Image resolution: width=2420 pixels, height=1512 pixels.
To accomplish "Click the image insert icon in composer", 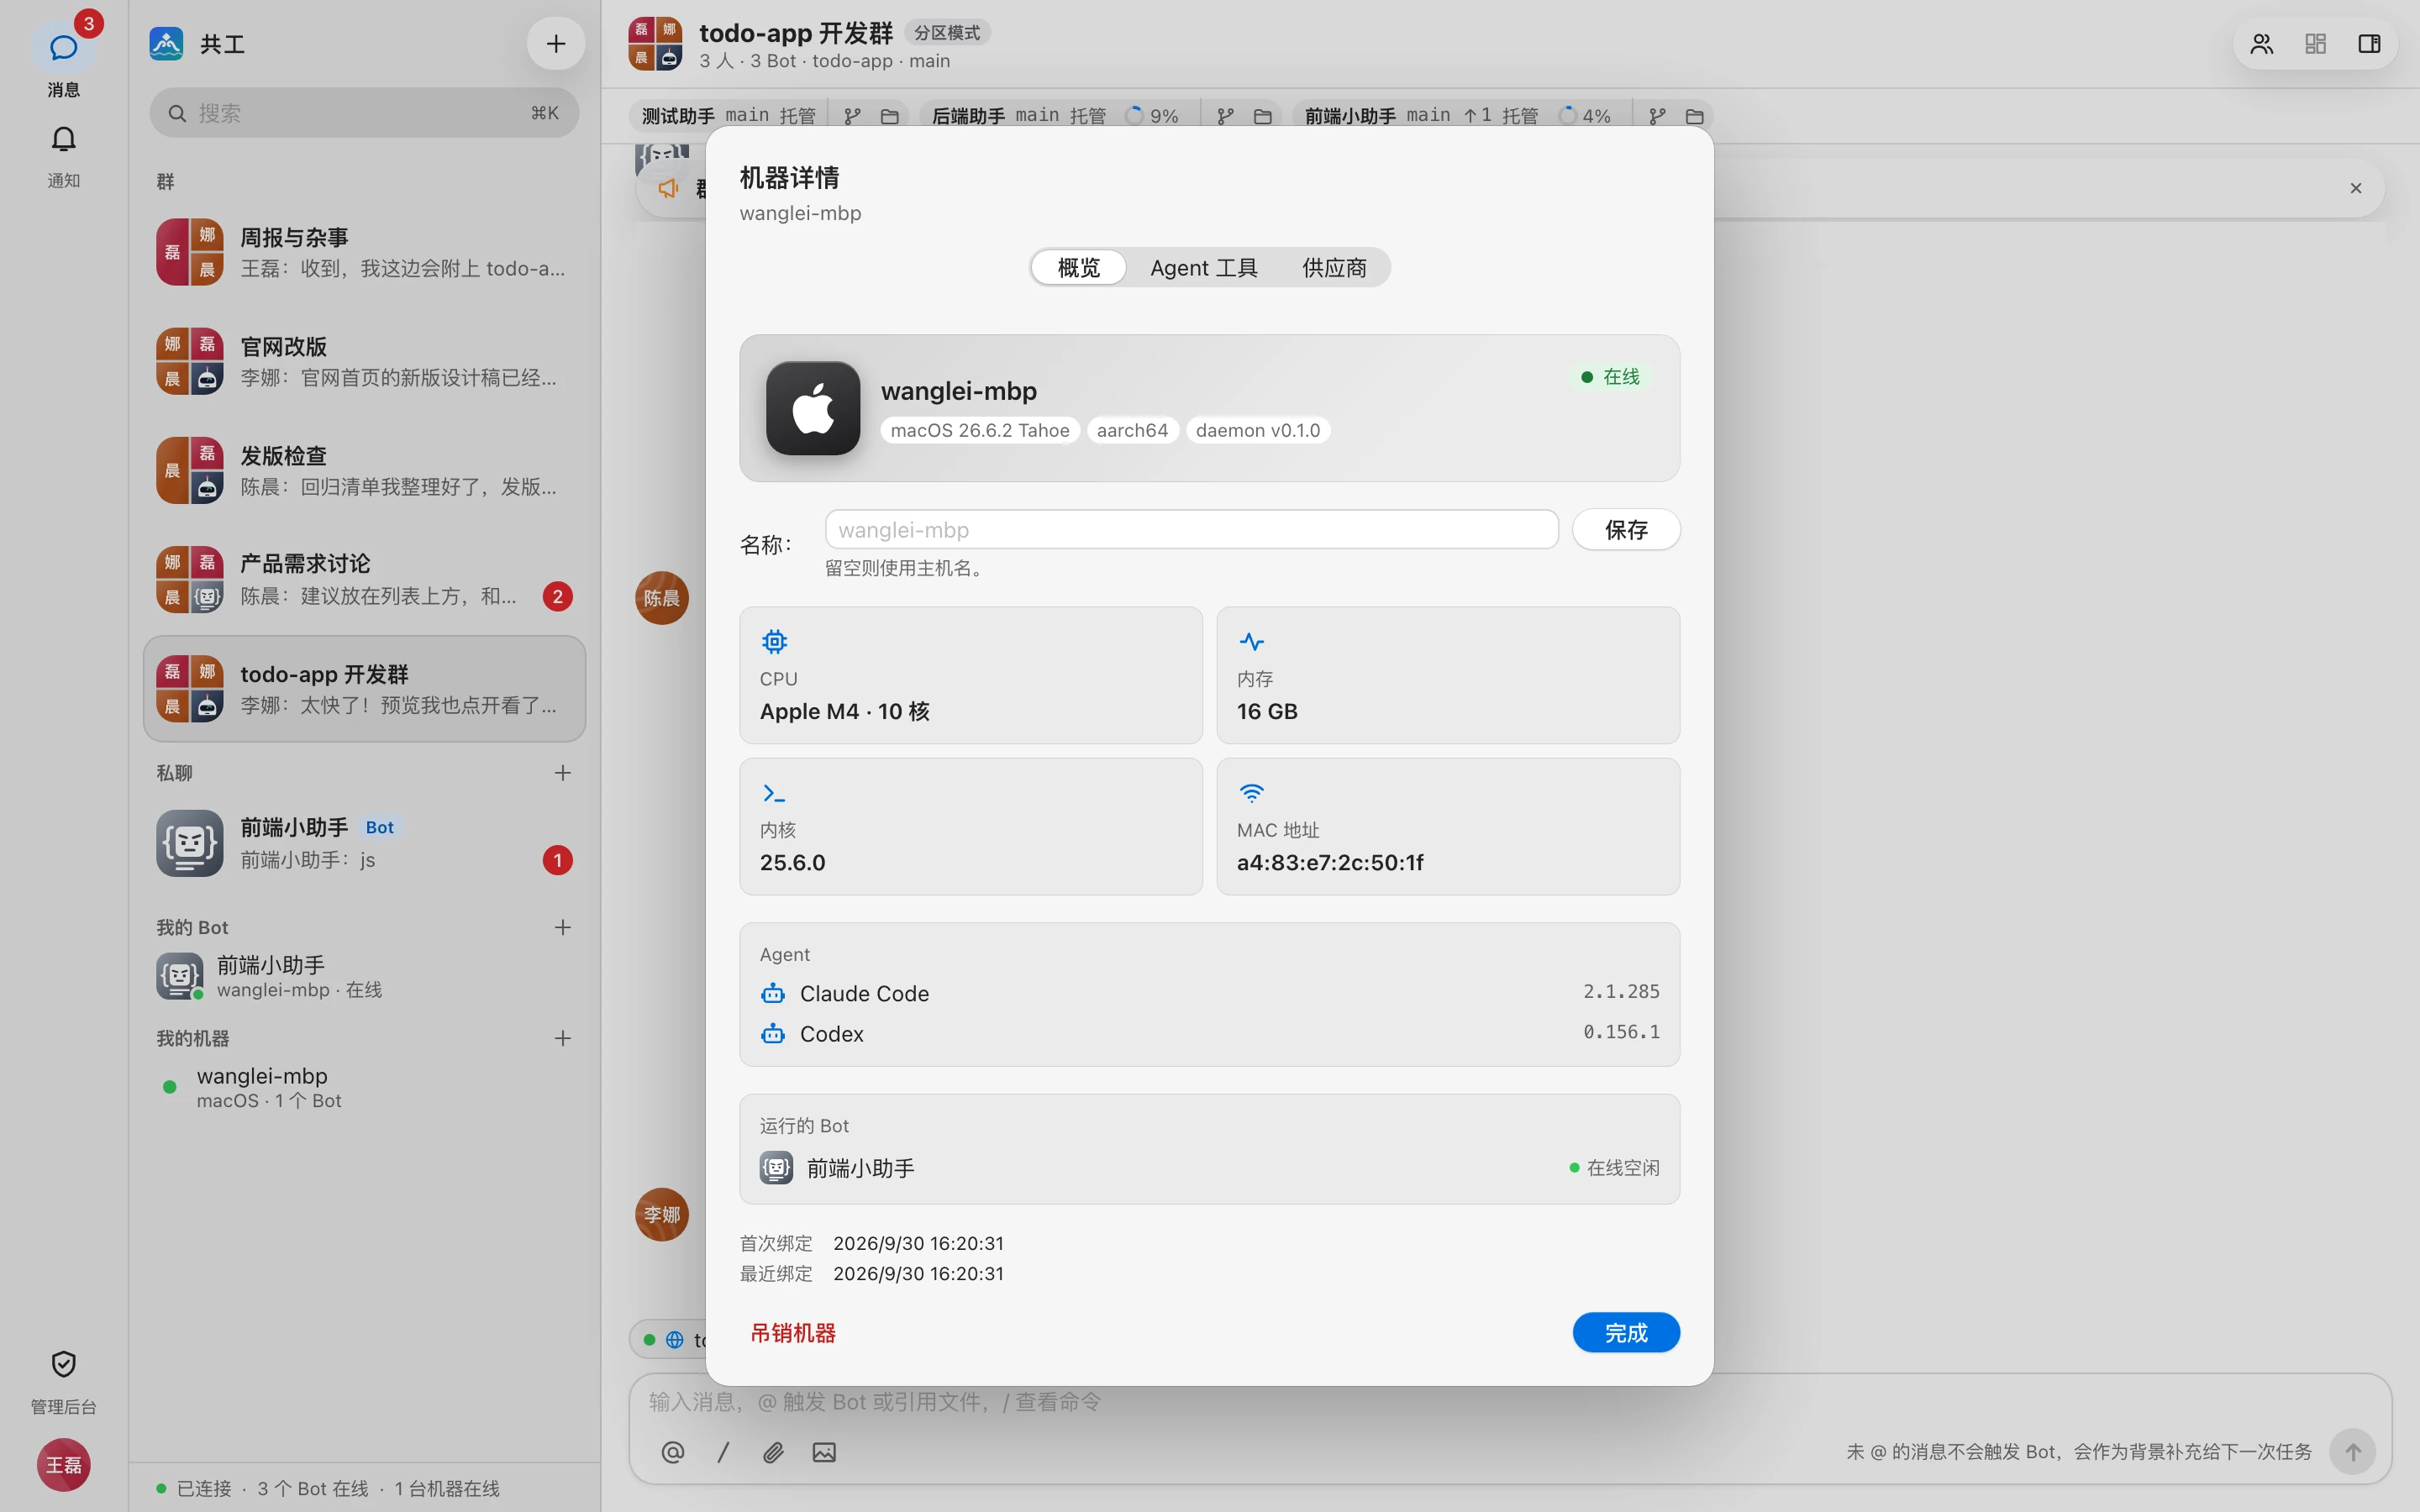I will (824, 1452).
